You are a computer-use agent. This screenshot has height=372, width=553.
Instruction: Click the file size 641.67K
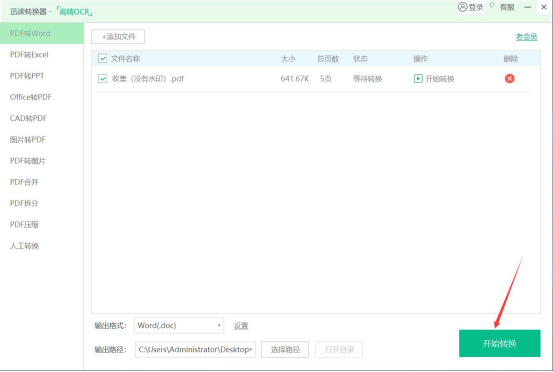(x=294, y=79)
